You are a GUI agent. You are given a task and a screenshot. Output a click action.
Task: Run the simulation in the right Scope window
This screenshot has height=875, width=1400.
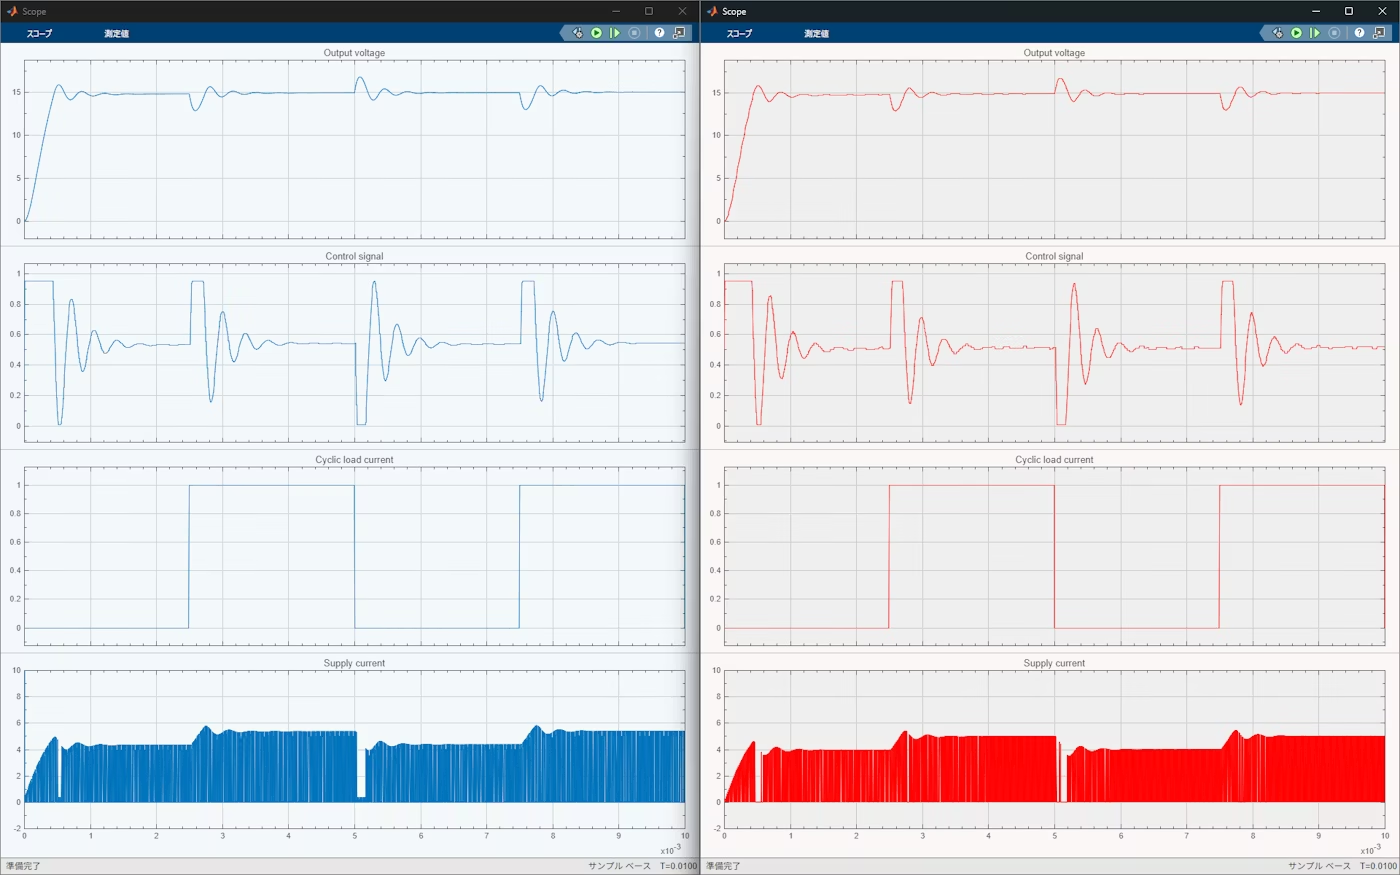(x=1296, y=33)
